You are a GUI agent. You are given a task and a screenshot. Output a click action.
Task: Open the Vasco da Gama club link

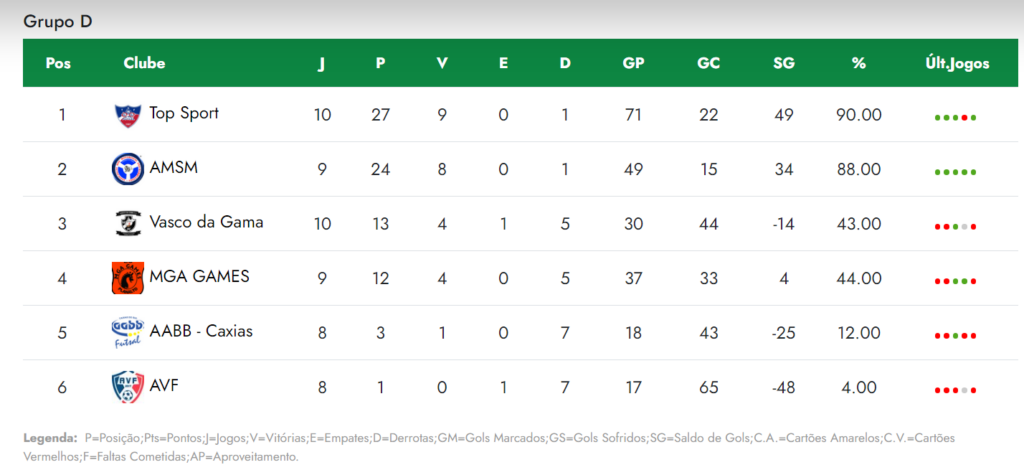pos(206,222)
